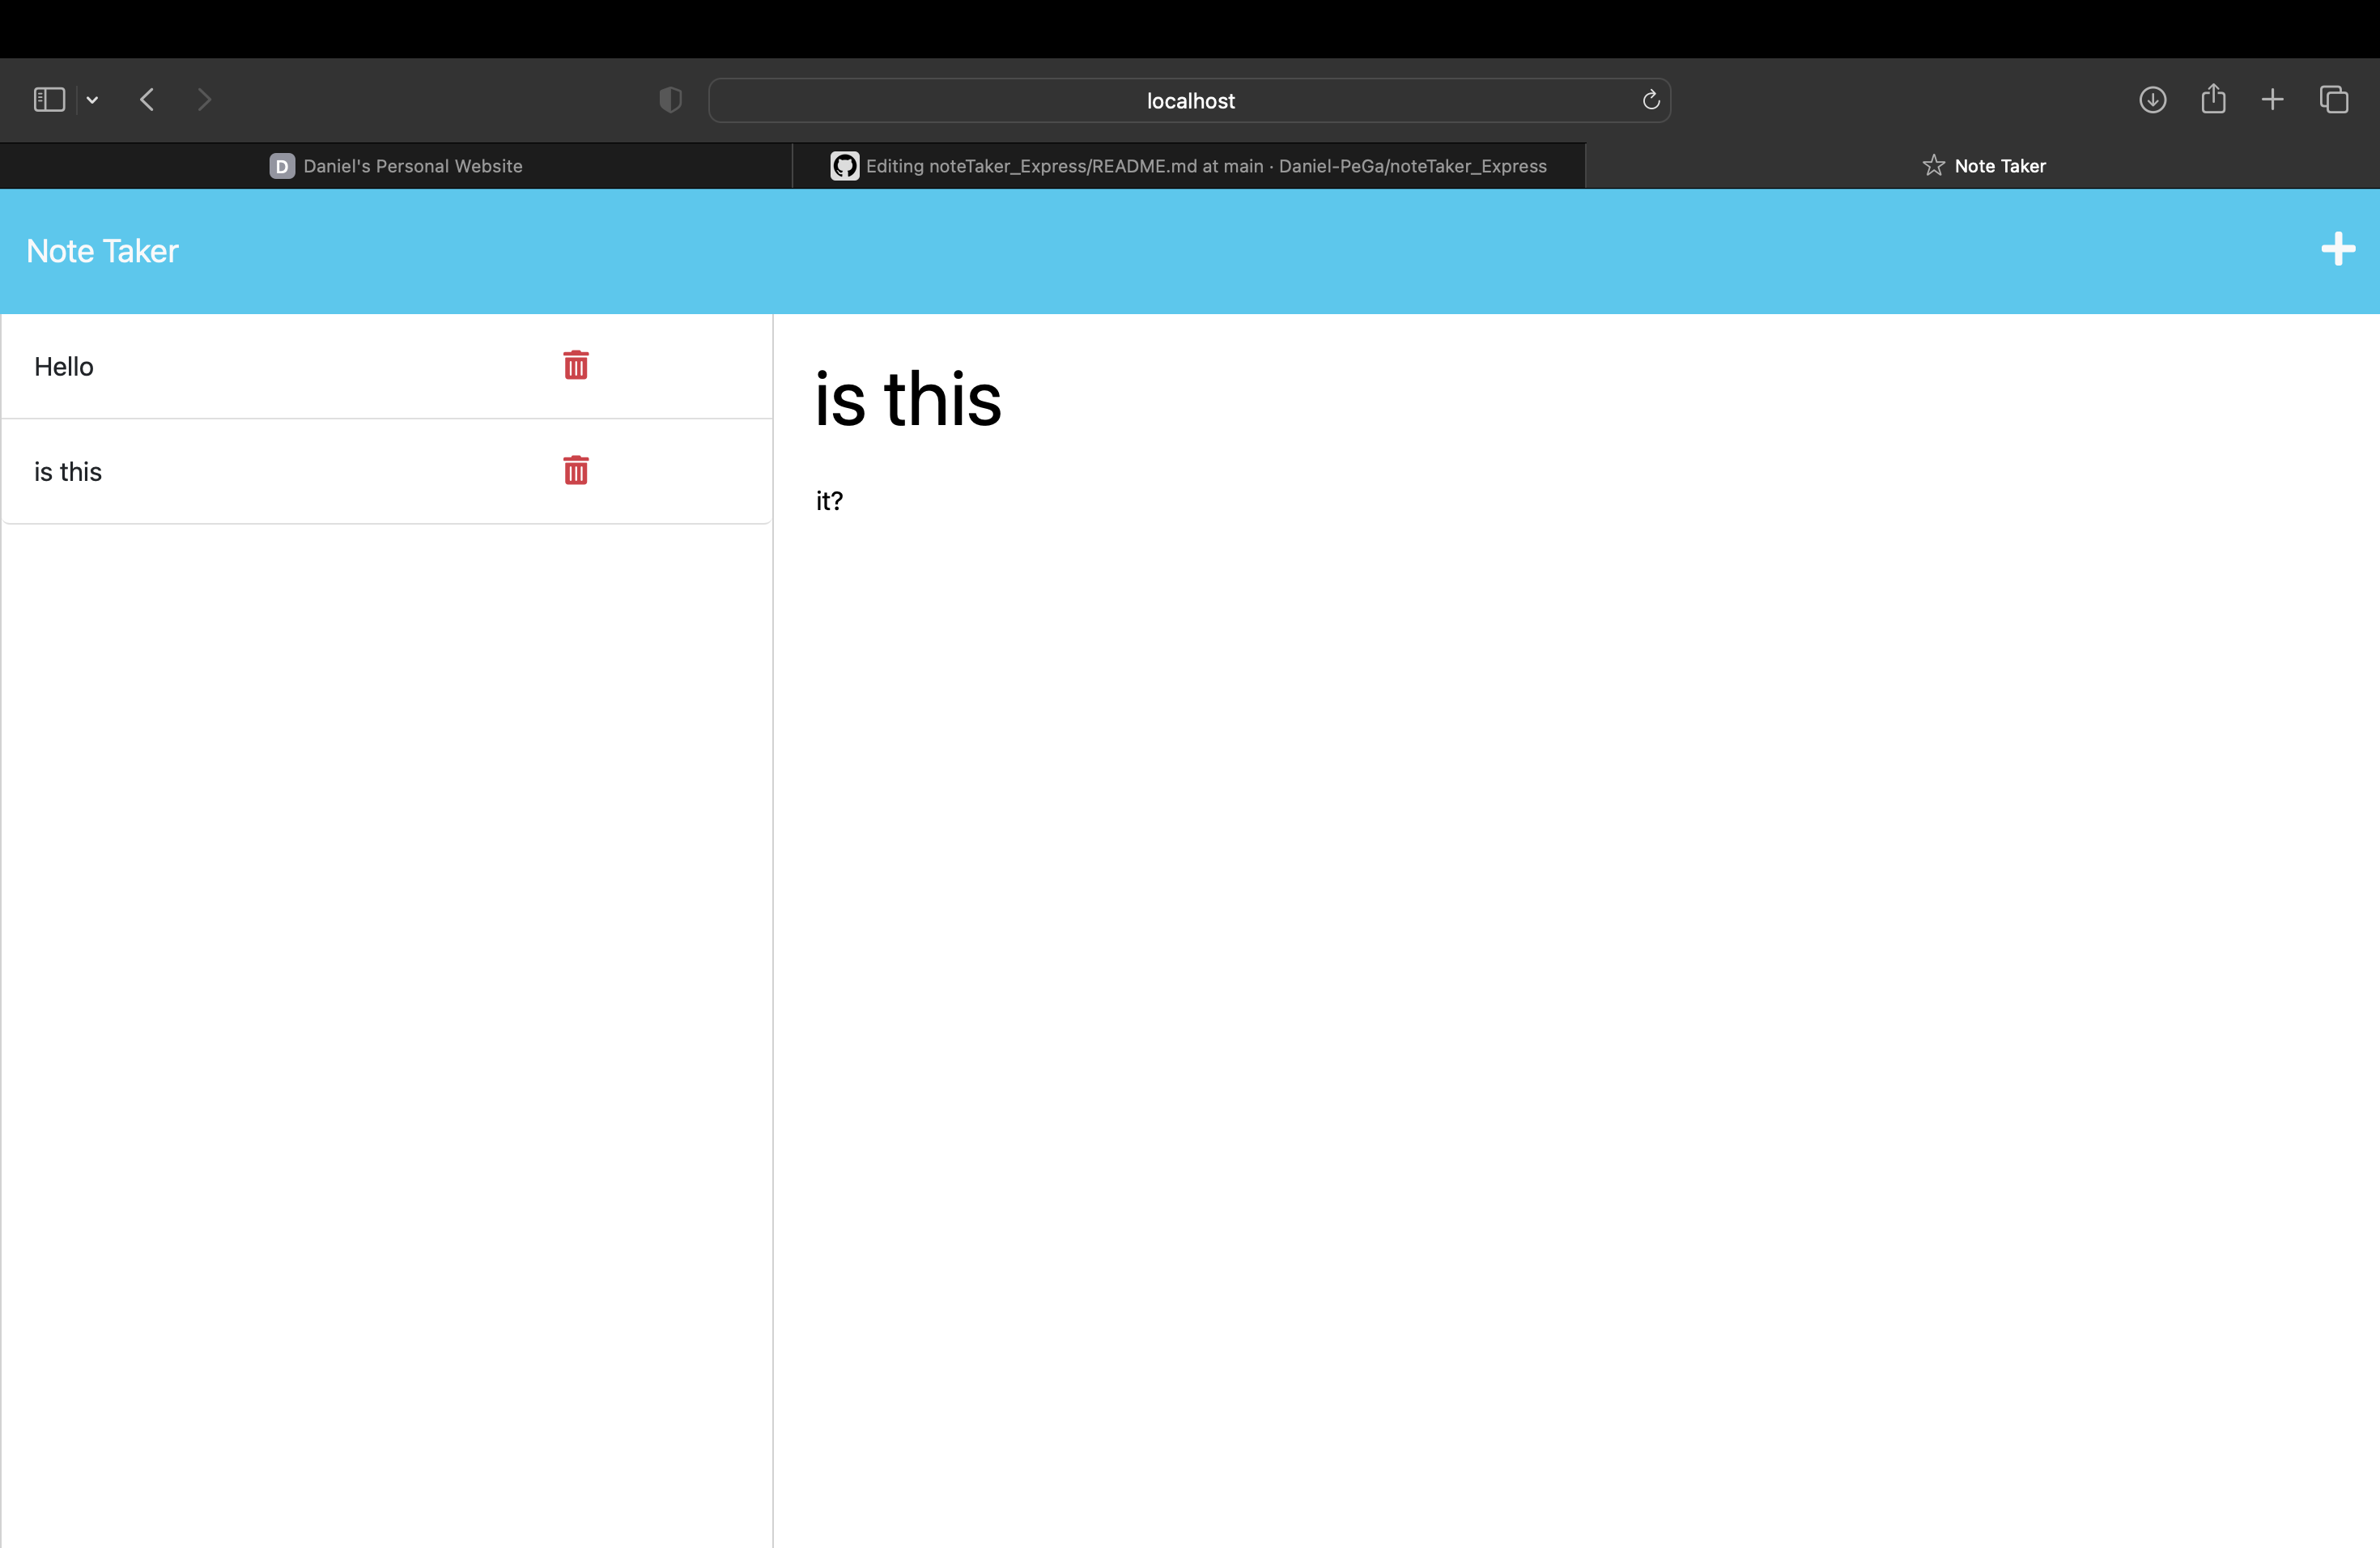Image resolution: width=2380 pixels, height=1548 pixels.
Task: Open a new tab with the plus button
Action: [x=2272, y=99]
